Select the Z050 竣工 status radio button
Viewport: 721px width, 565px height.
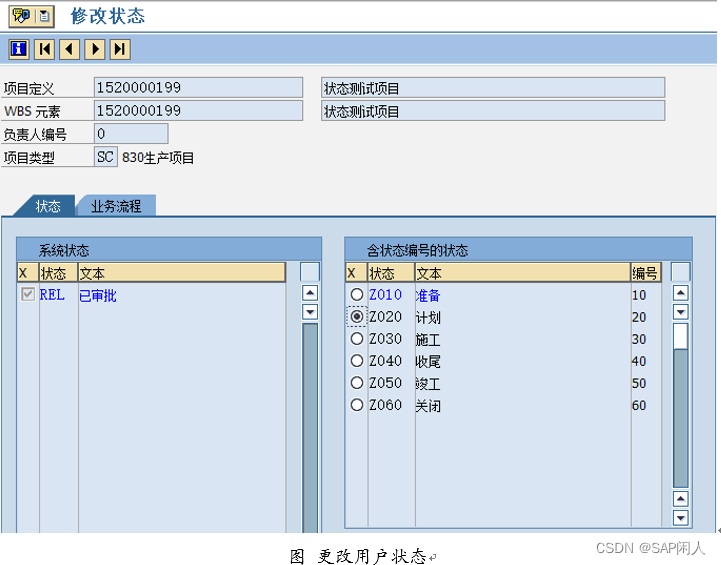click(357, 383)
